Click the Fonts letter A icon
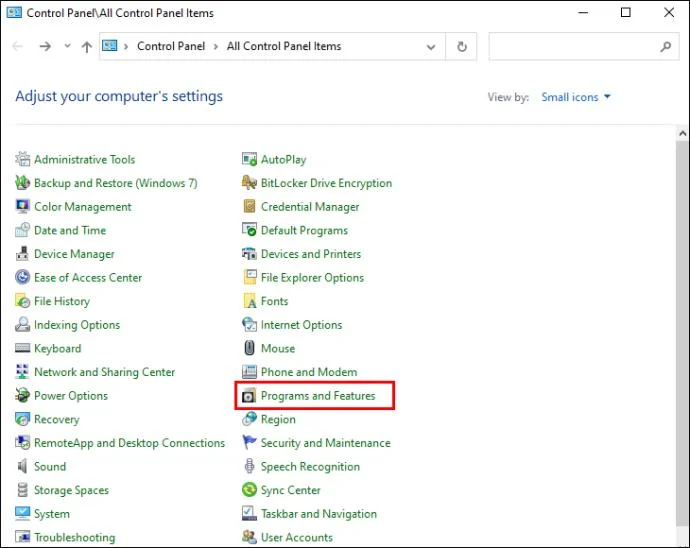The image size is (690, 548). click(x=250, y=301)
